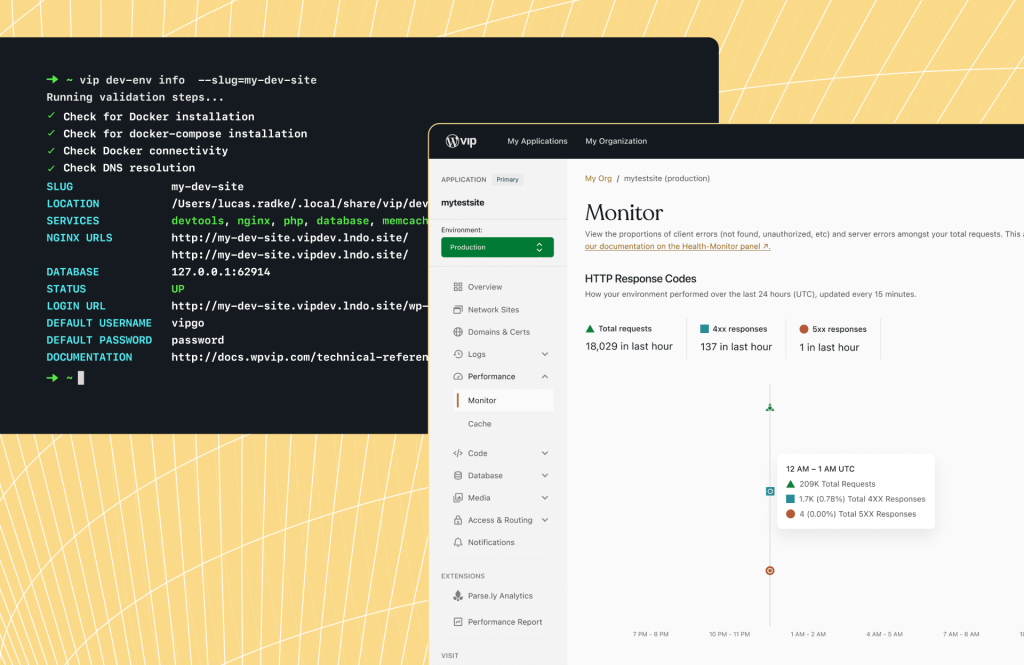1024x665 pixels.
Task: Click the Logs clock icon
Action: [458, 354]
